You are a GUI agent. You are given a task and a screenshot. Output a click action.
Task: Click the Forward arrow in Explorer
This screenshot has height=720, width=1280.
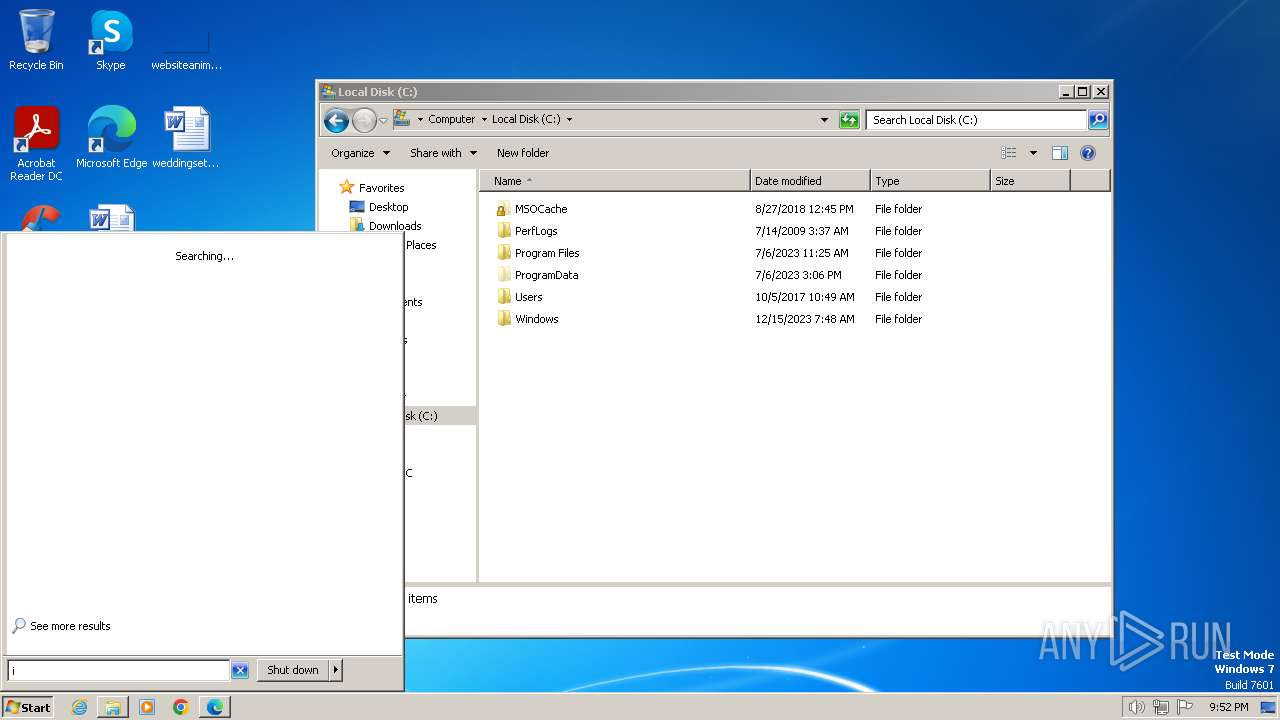tap(364, 120)
